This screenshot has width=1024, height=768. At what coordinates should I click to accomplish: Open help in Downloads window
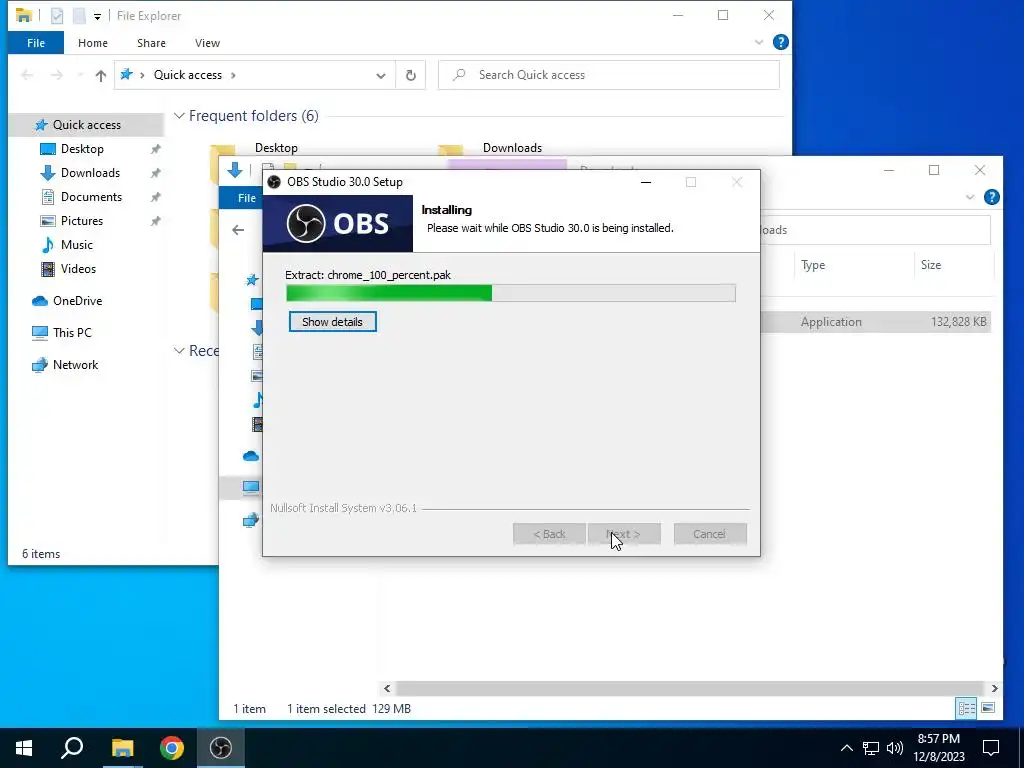tap(991, 197)
